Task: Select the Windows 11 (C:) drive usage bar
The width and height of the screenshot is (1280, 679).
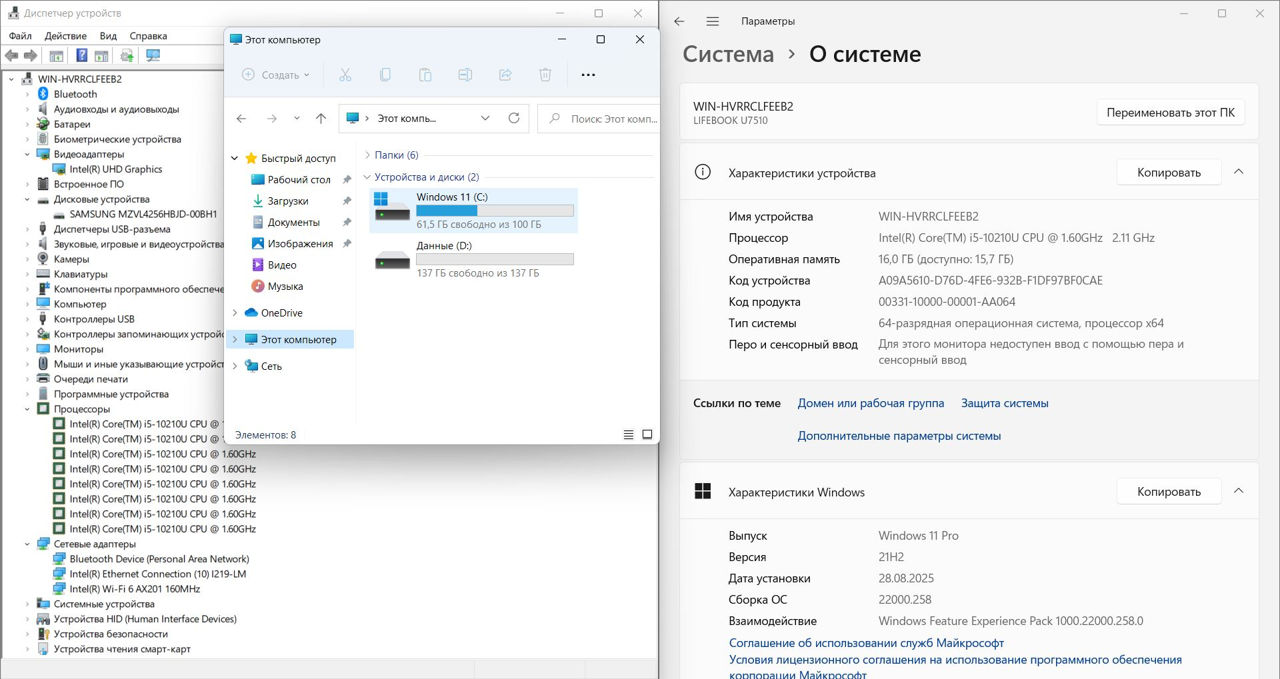Action: [494, 211]
